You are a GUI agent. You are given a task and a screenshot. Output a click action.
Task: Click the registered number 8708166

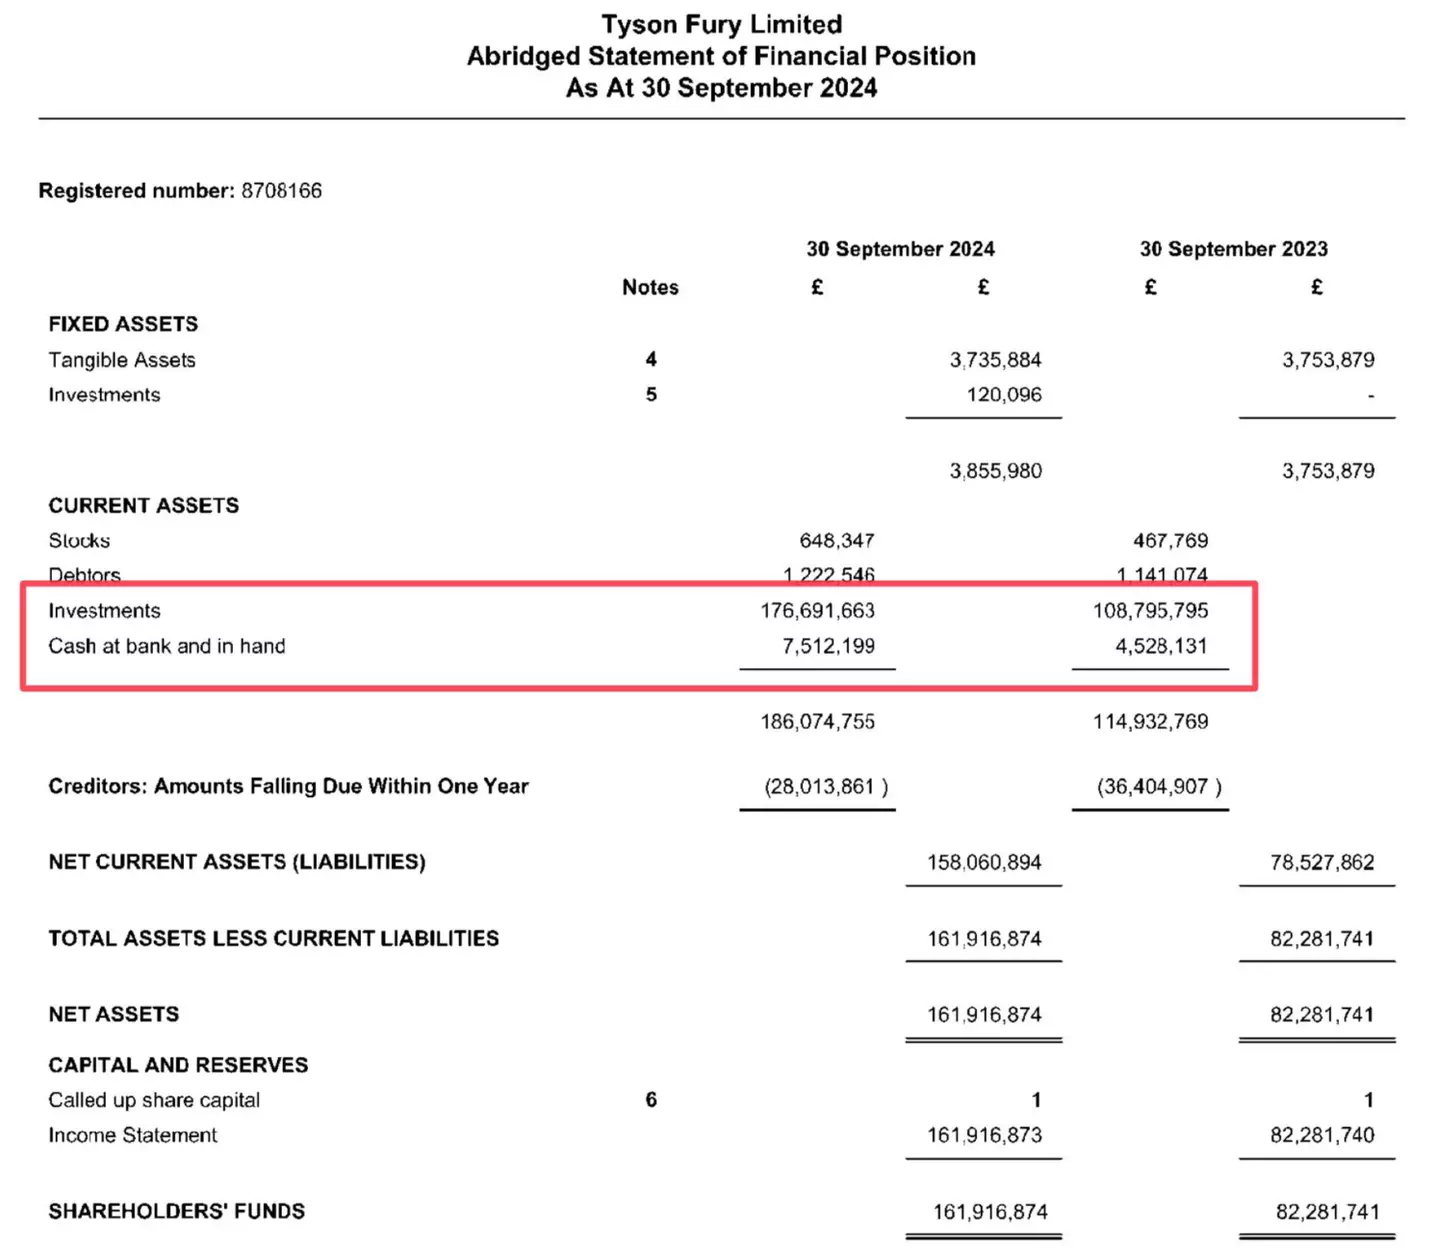click(281, 190)
